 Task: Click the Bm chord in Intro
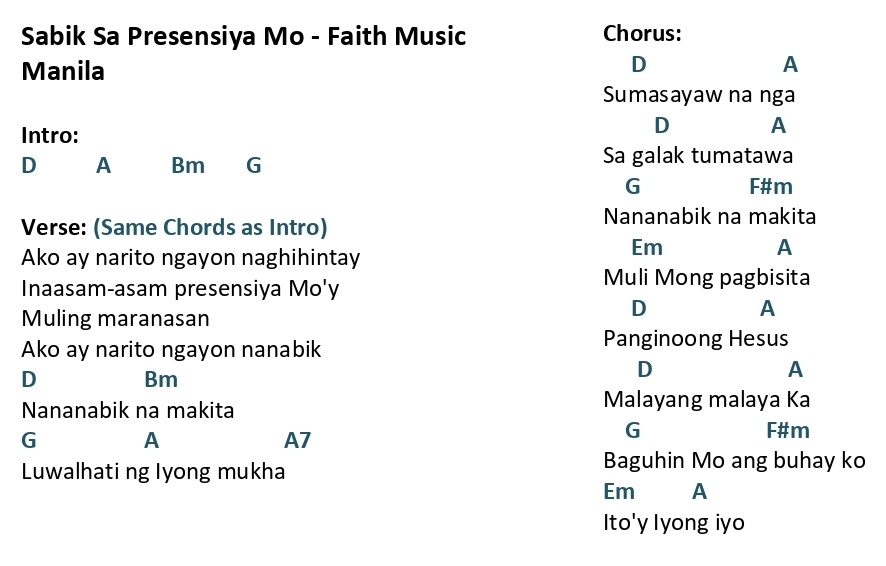[188, 166]
